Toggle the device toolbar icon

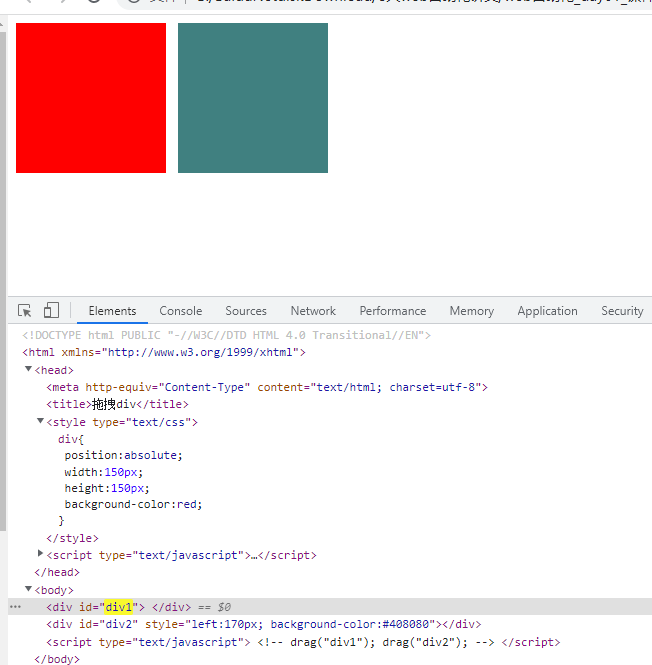point(51,310)
